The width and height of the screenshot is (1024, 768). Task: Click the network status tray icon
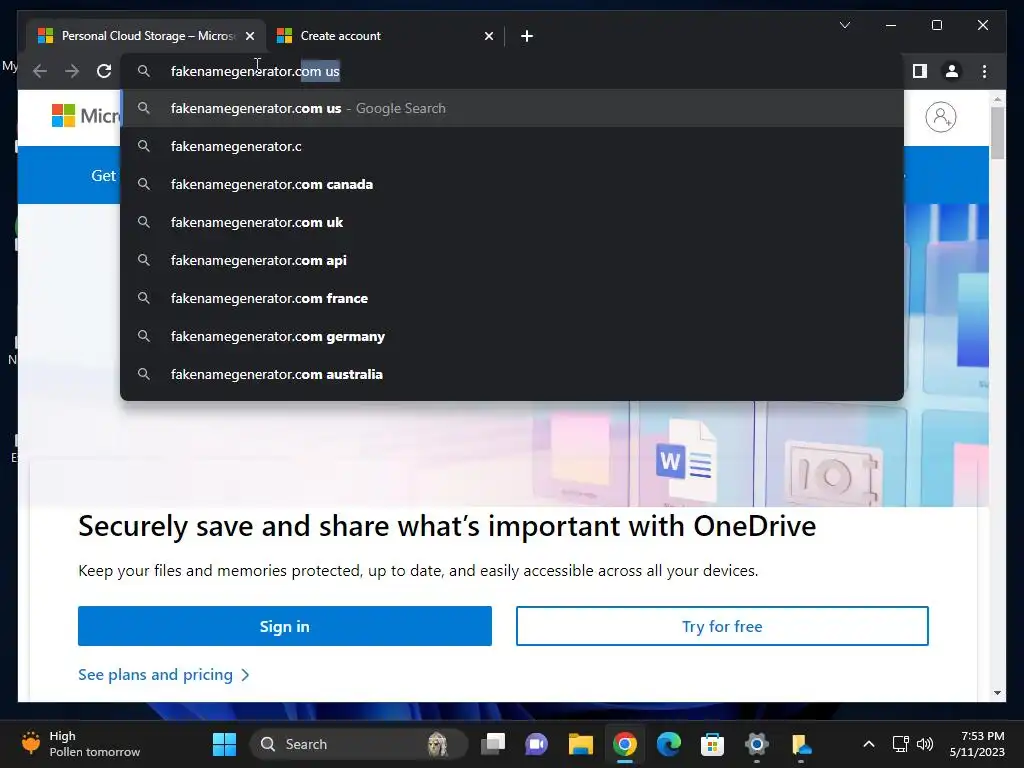point(901,744)
